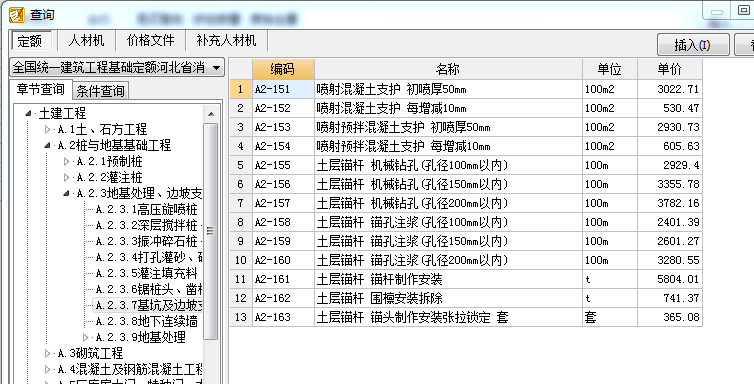The image size is (754, 384).
Task: Select tree item A.2.3.7基坑及边坡
Action: coord(149,305)
